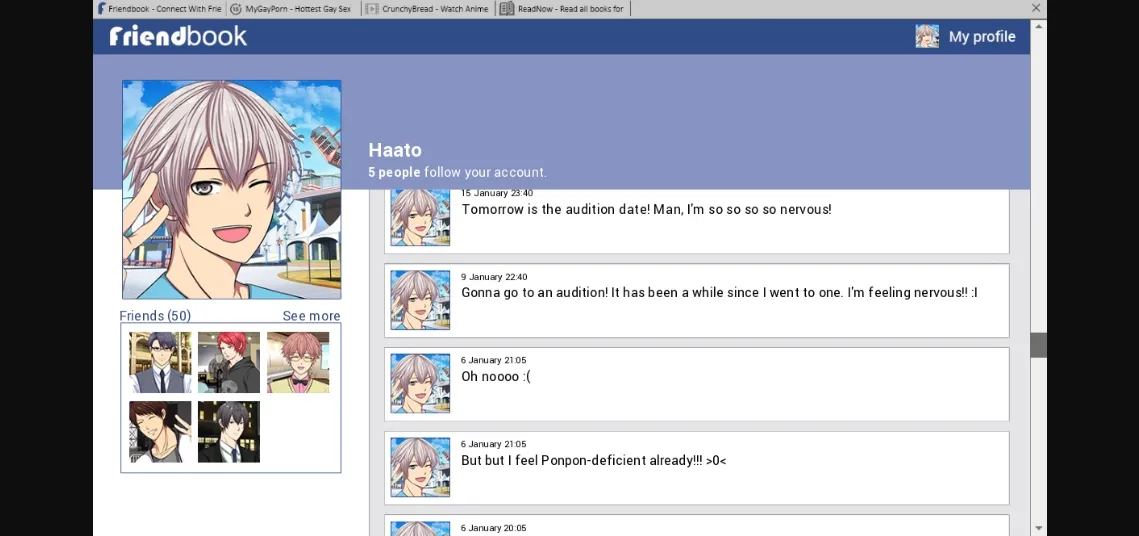
Task: Select the friend with glasses and dark suit
Action: (x=160, y=363)
